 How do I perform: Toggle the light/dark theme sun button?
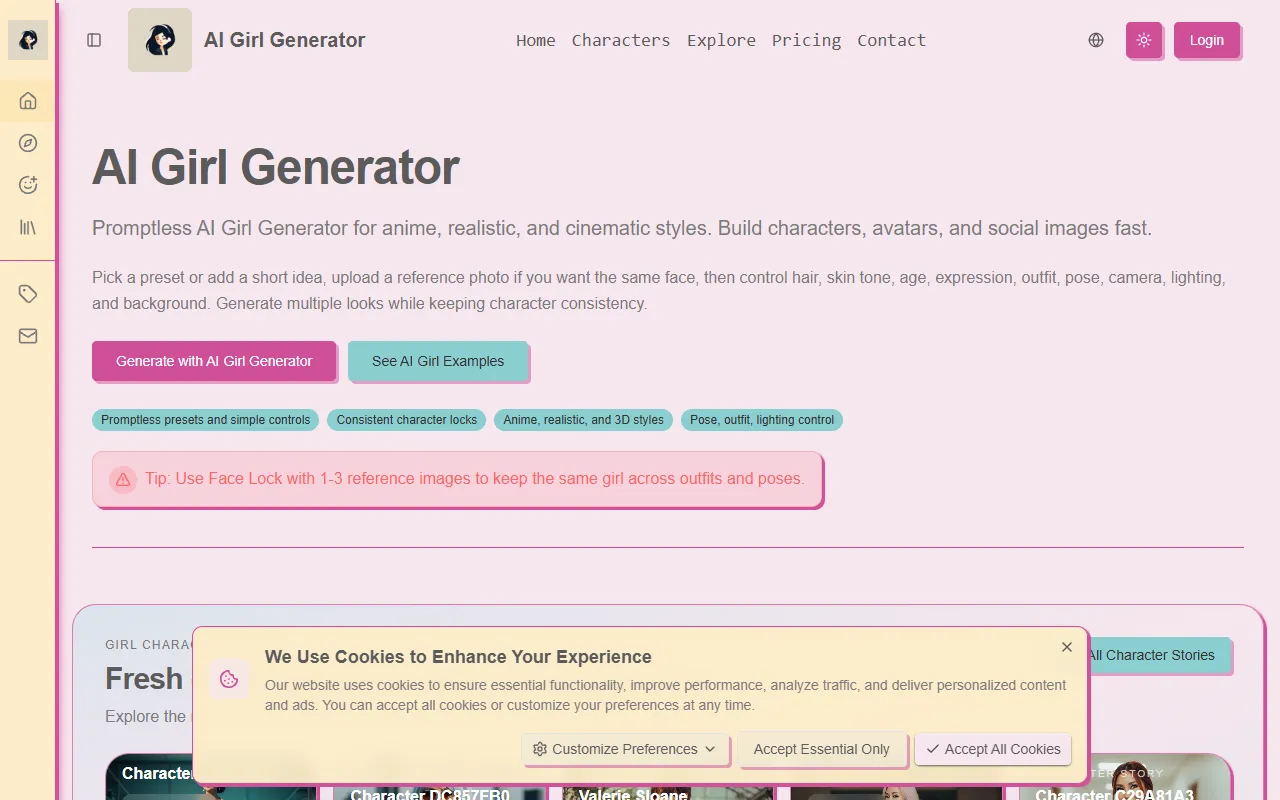click(x=1144, y=40)
